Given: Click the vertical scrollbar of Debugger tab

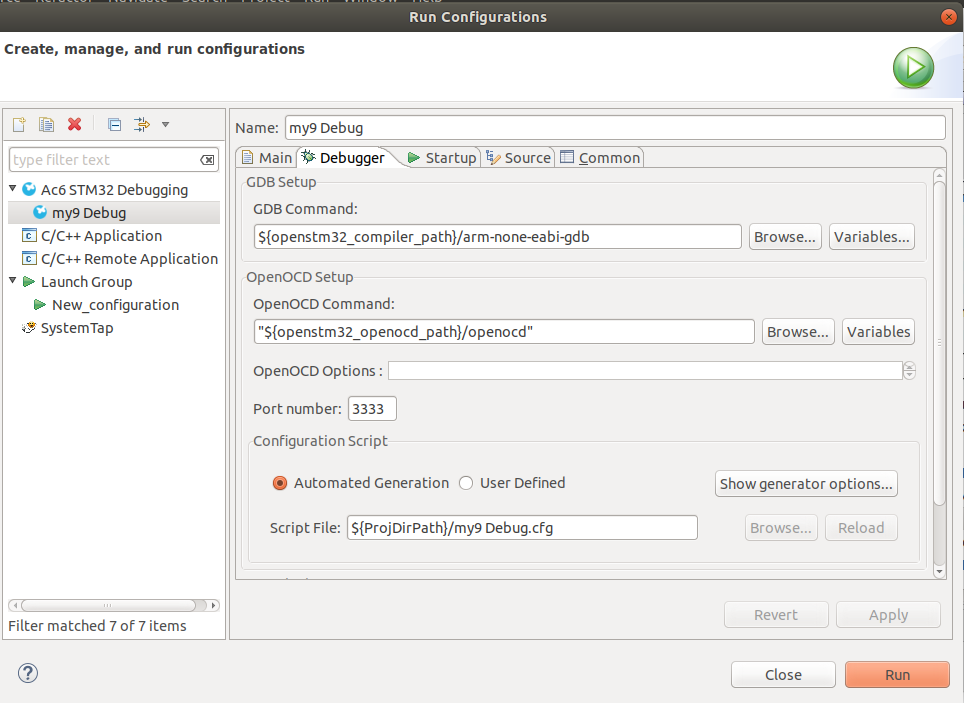Looking at the screenshot, I should pos(939,340).
